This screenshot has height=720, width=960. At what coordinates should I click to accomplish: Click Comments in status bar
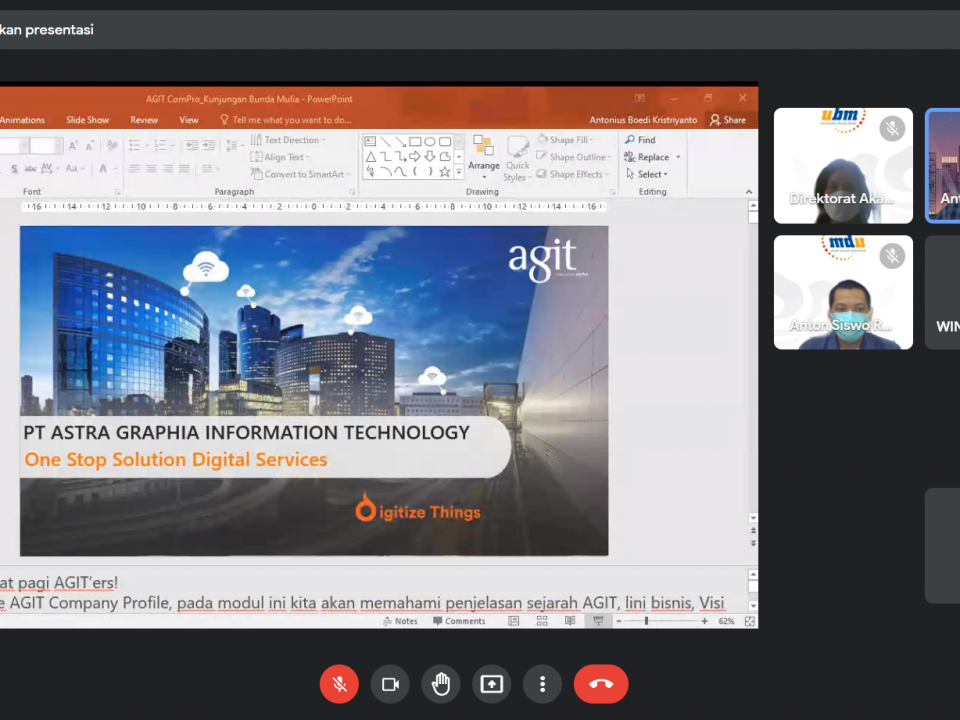[459, 621]
